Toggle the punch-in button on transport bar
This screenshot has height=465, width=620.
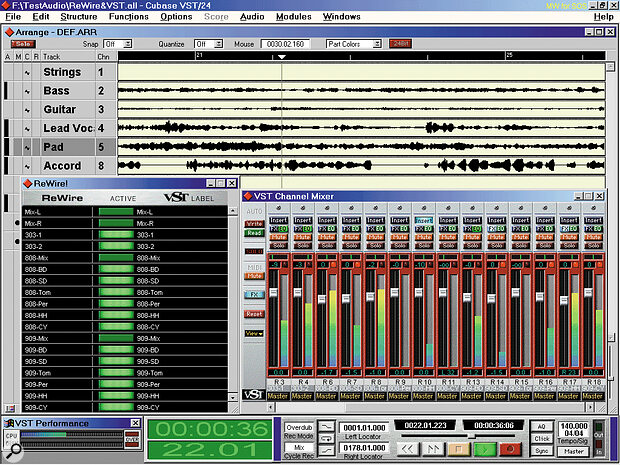pos(327,427)
